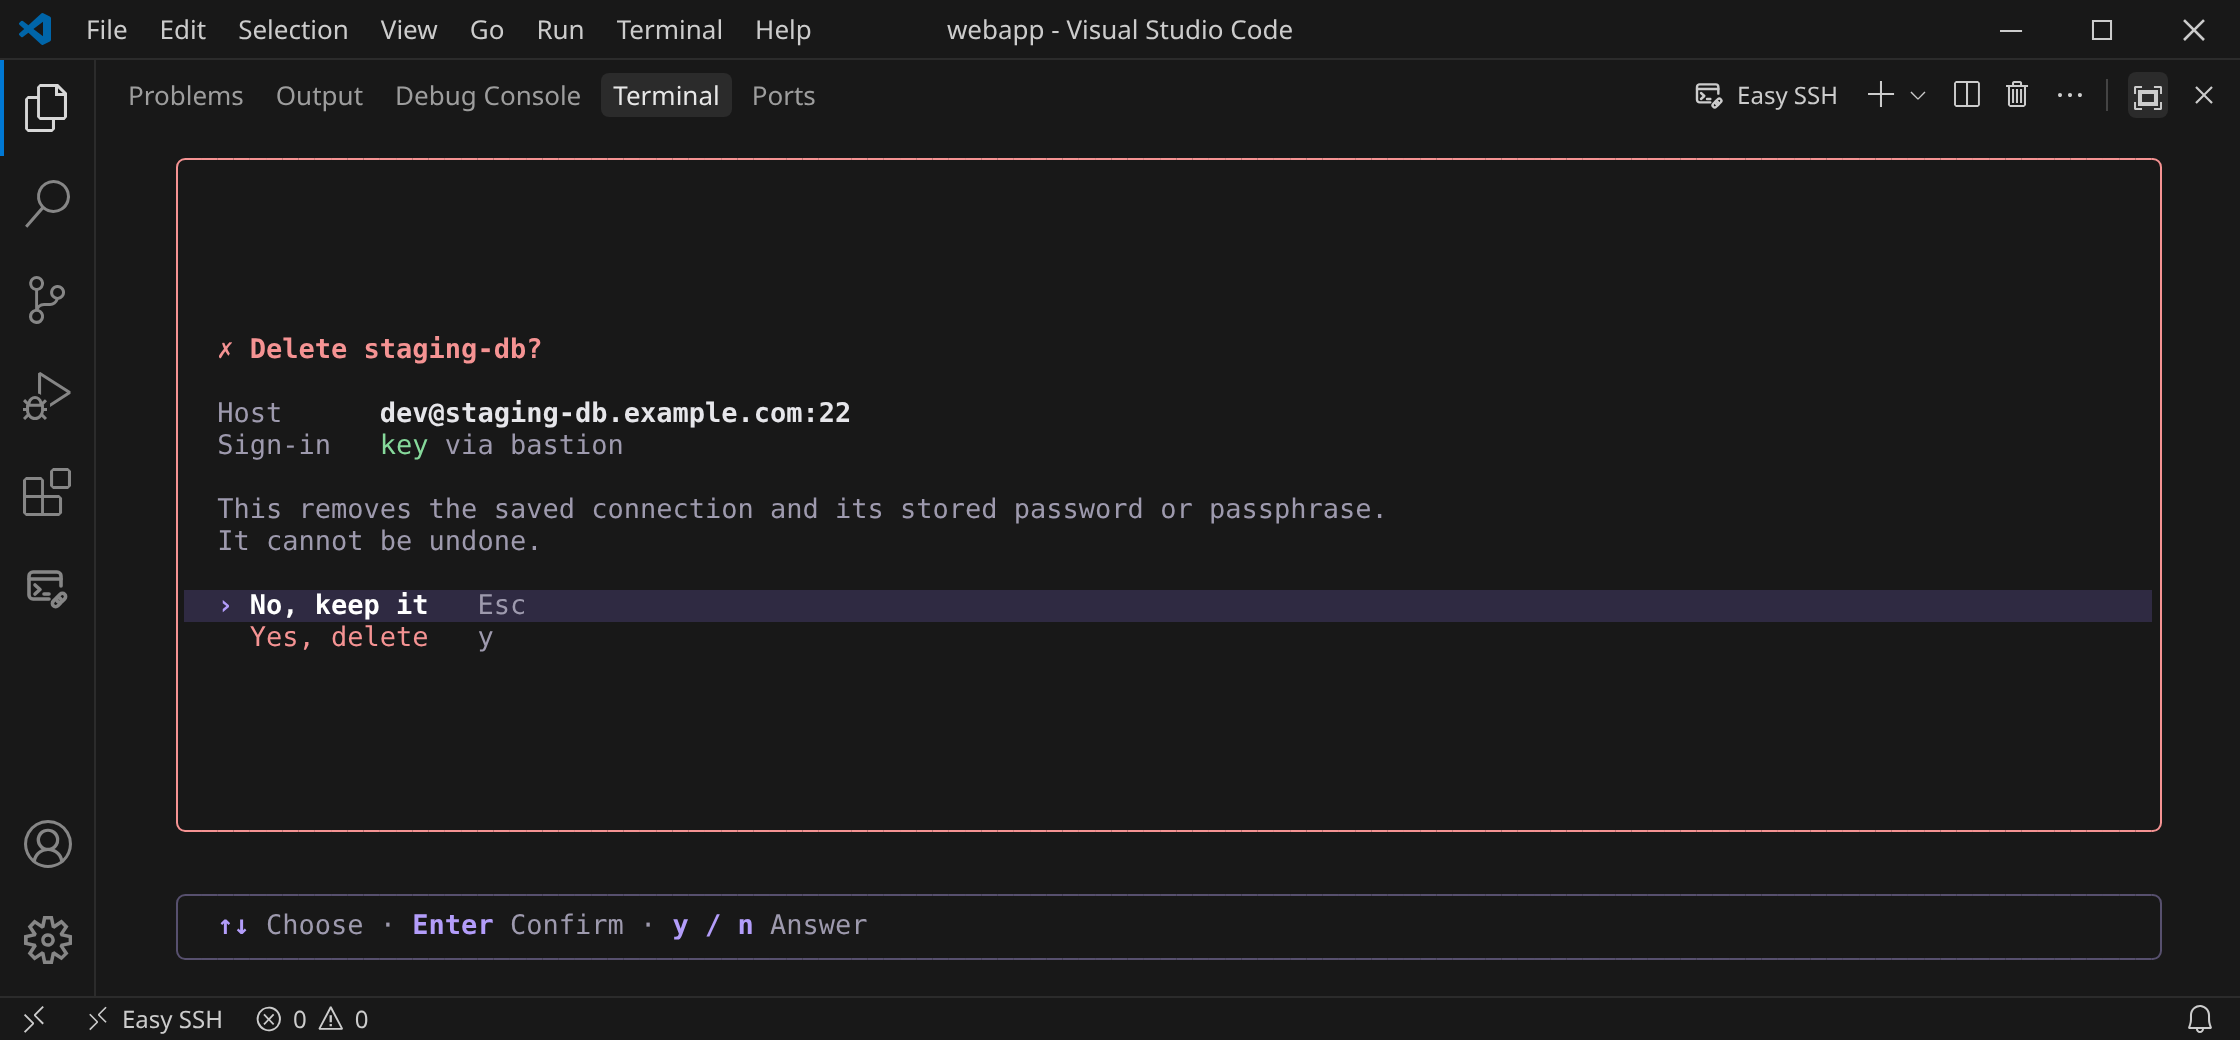Click the 'It cannot be undone.' warning text
The height and width of the screenshot is (1040, 2240).
point(378,541)
